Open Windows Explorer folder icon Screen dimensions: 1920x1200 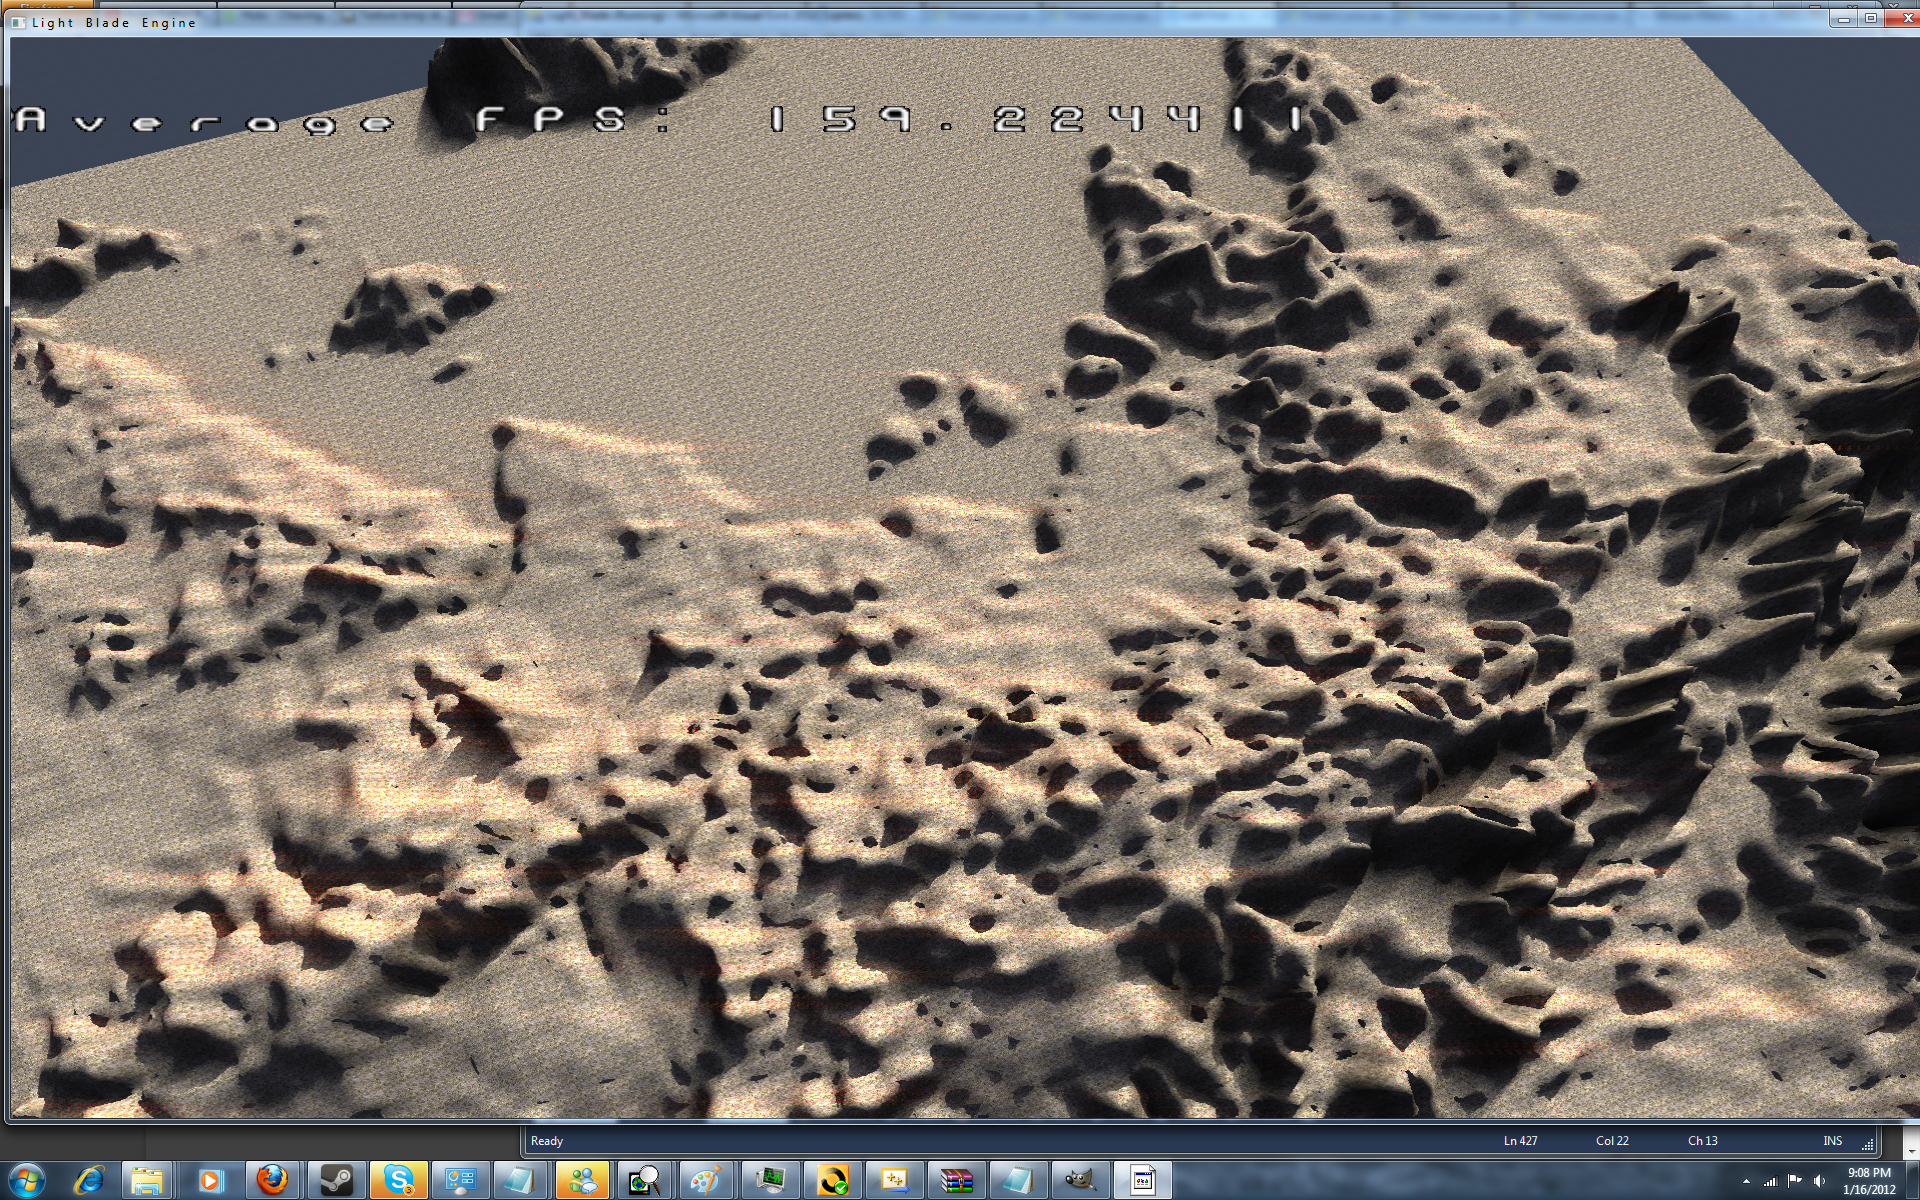point(148,1180)
